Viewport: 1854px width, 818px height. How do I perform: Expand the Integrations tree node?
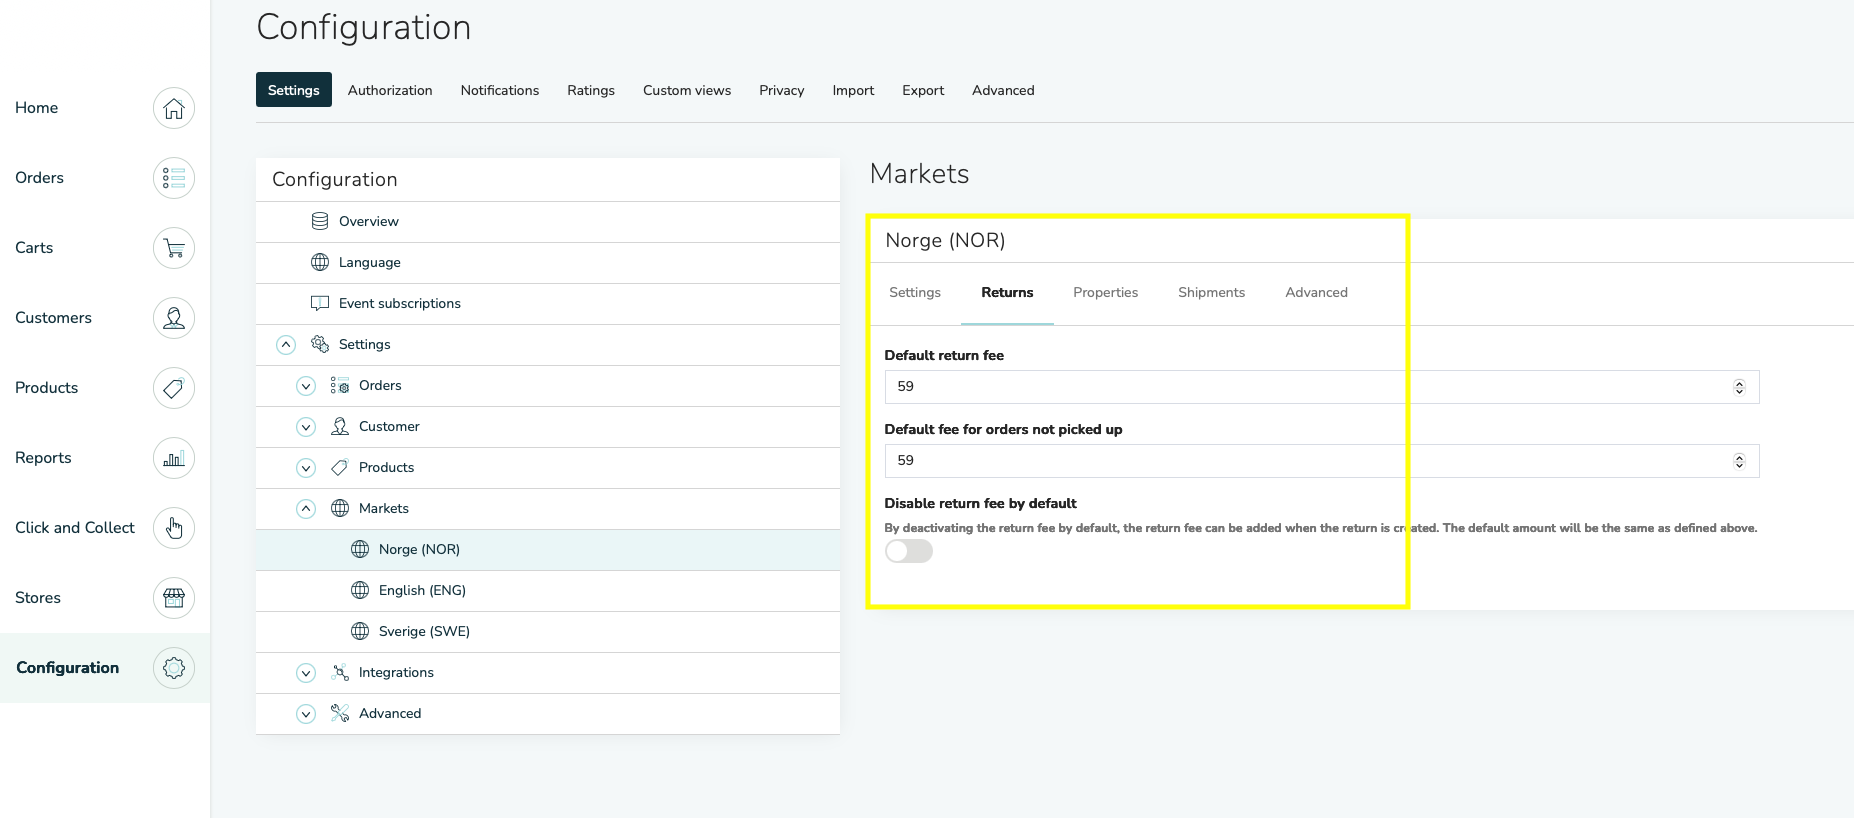[306, 673]
